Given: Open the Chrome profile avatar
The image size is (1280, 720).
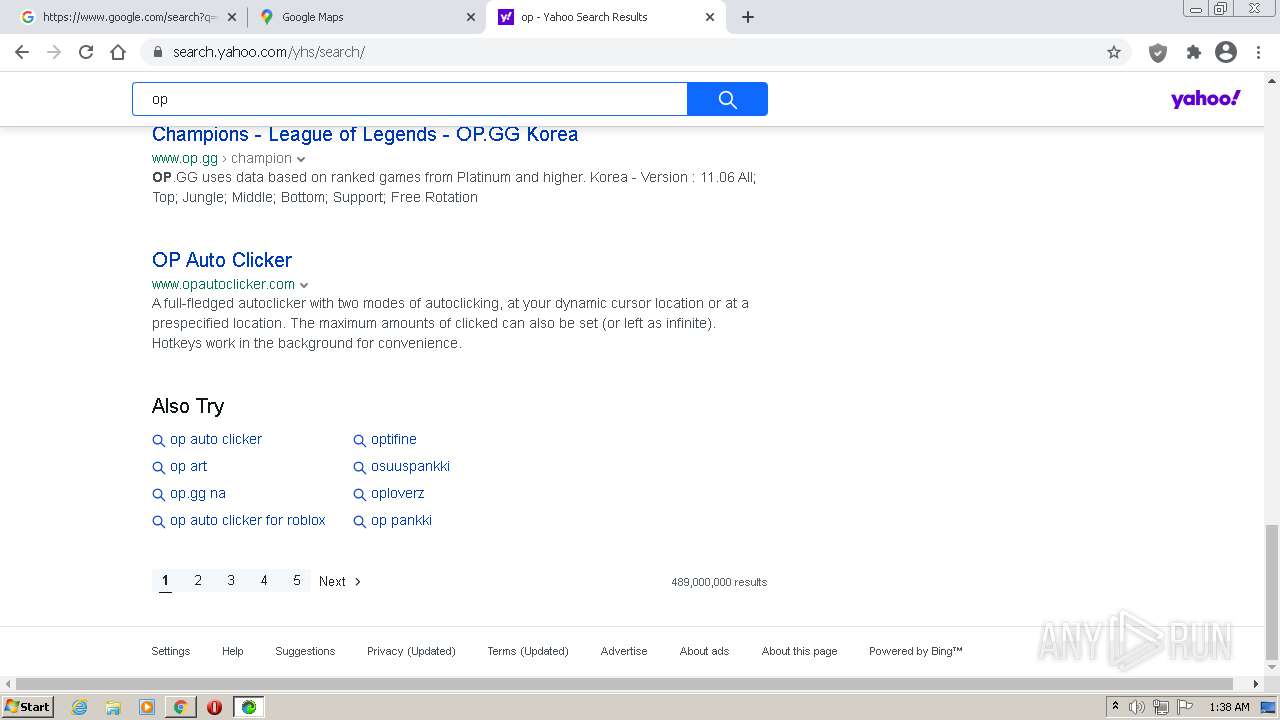Looking at the screenshot, I should pos(1226,52).
